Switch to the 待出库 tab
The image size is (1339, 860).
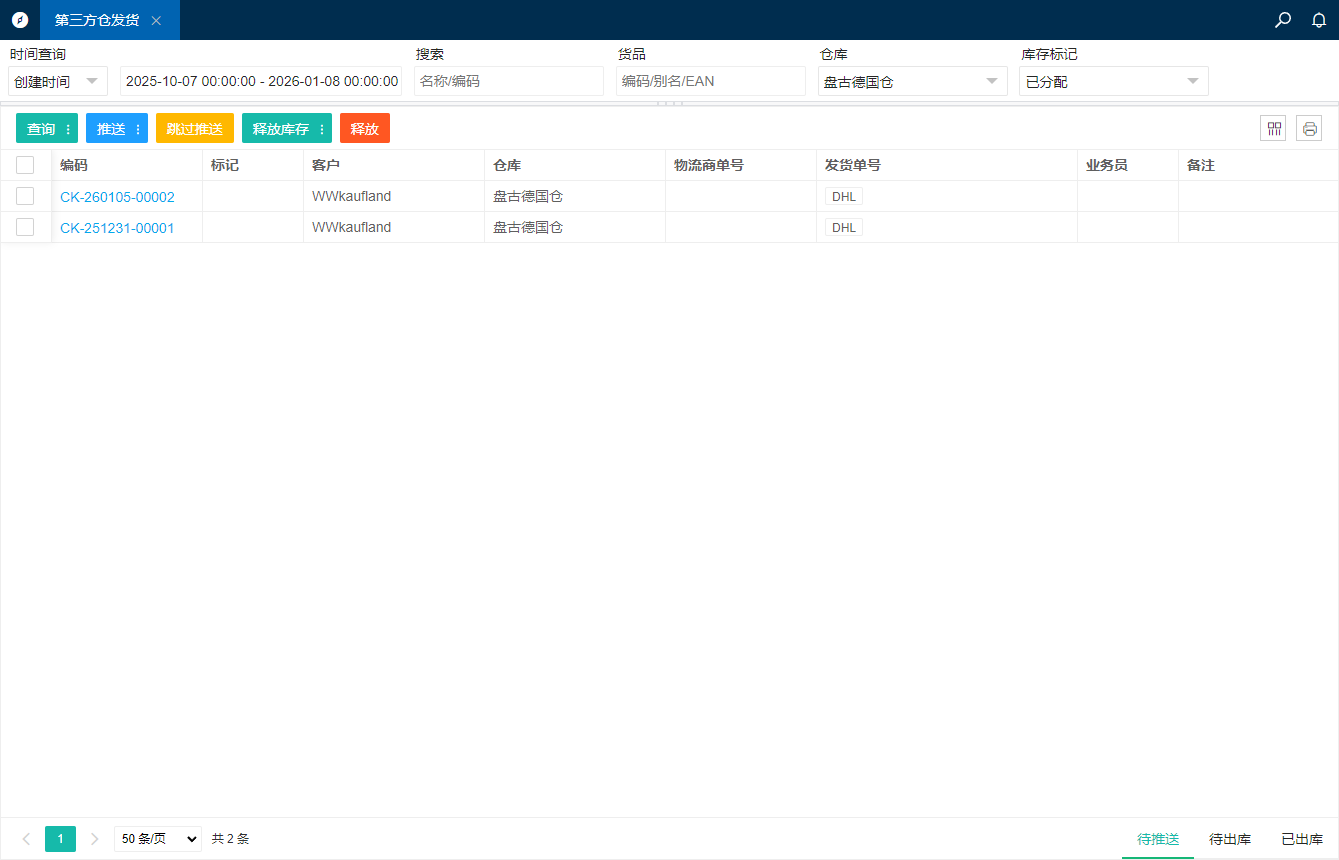click(x=1229, y=839)
